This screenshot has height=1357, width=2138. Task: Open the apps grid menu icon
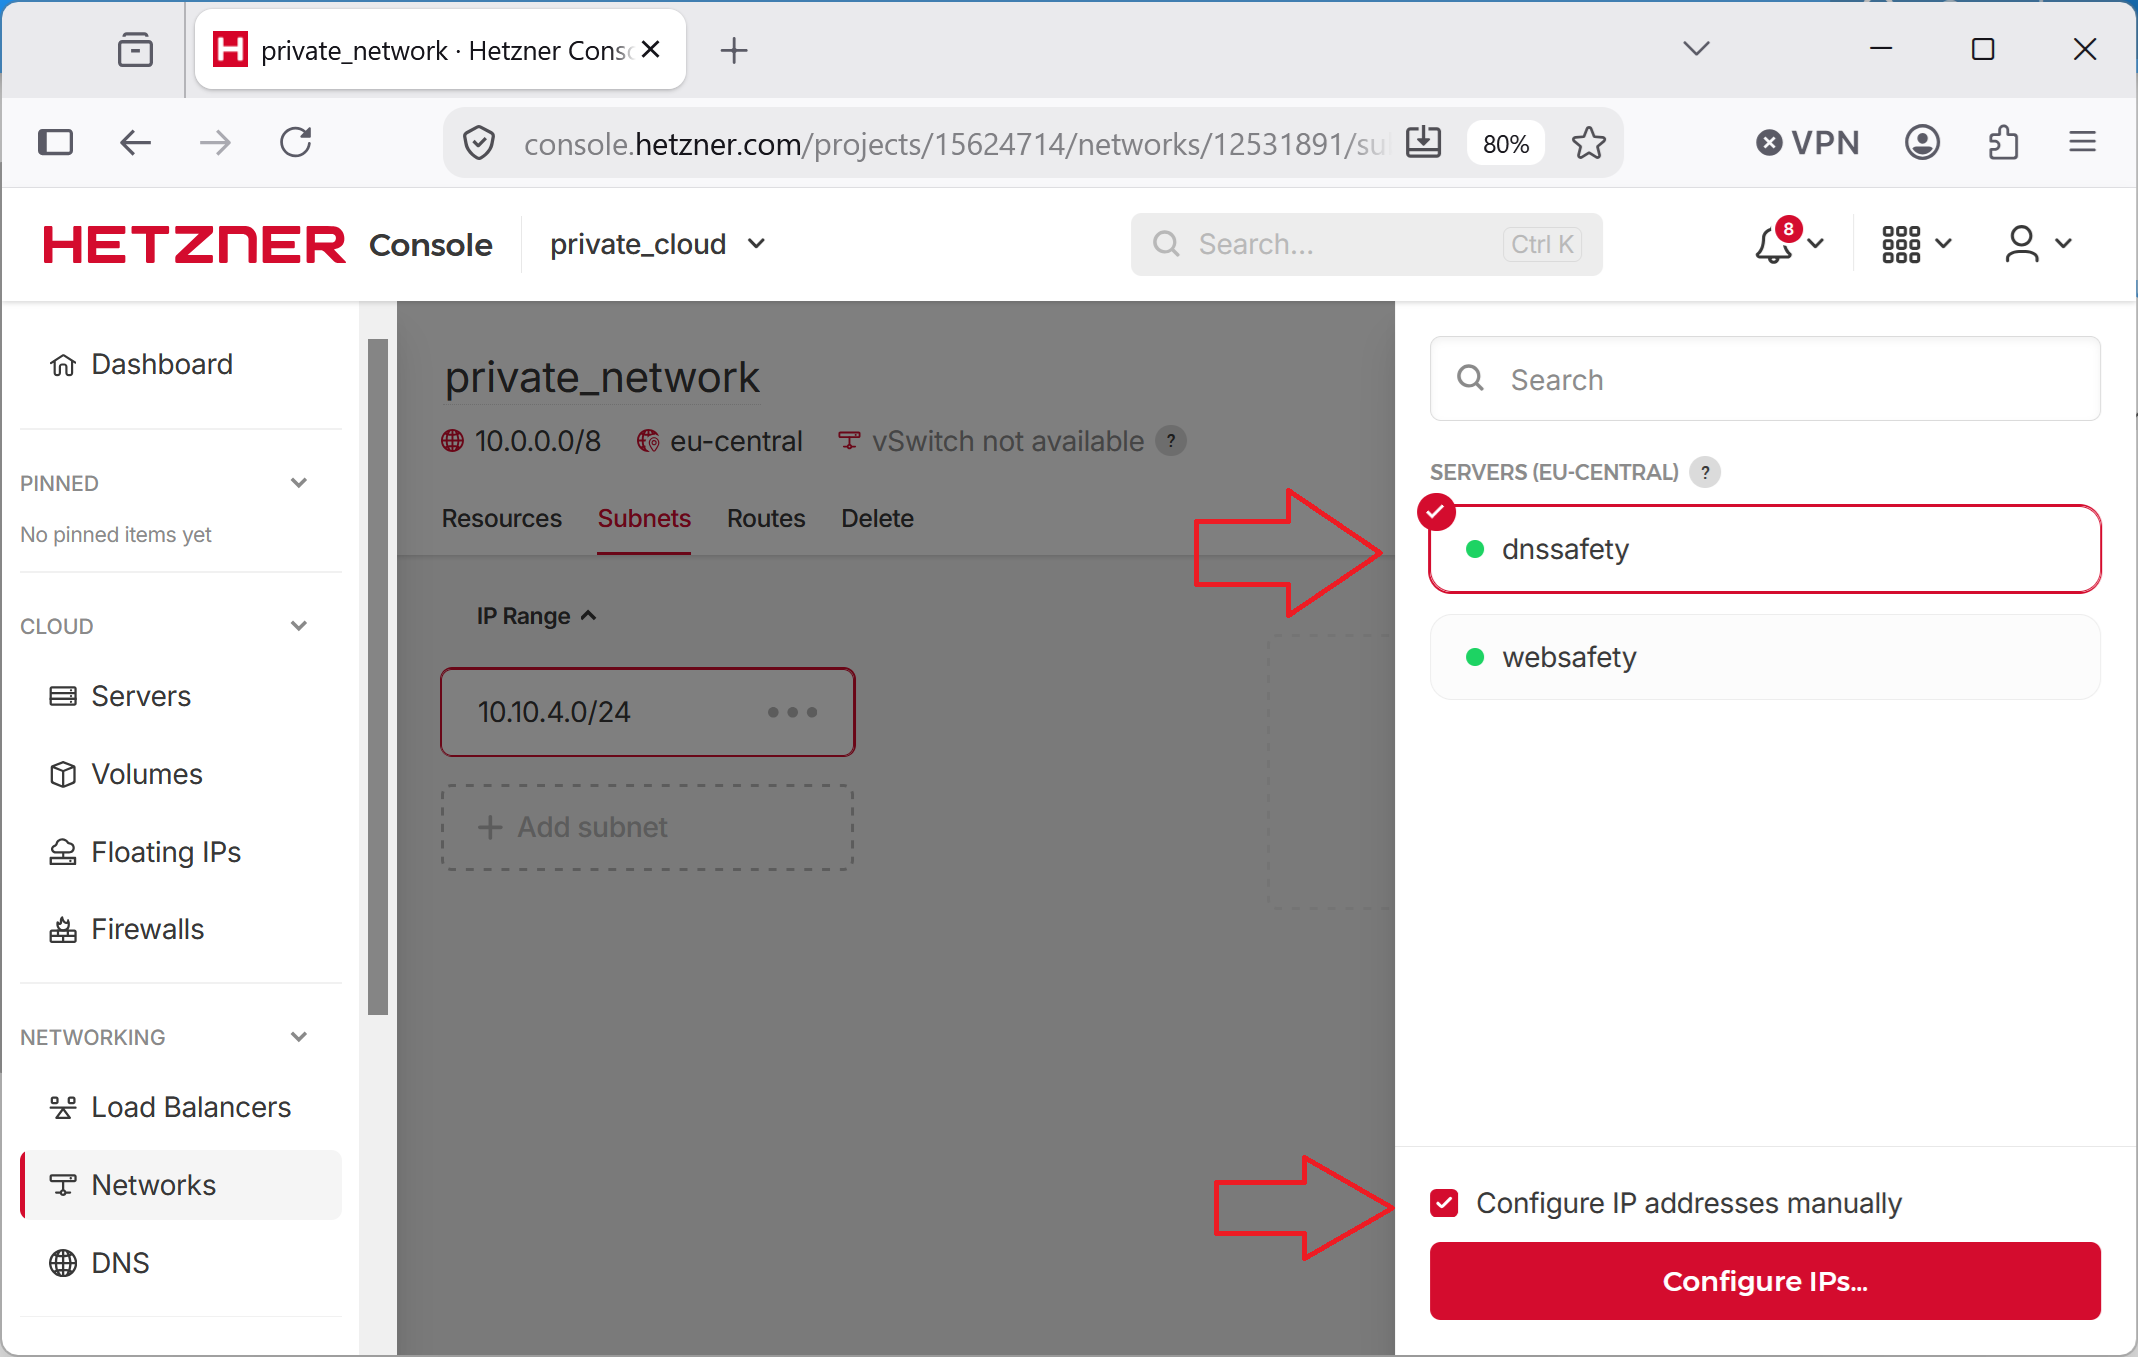pos(1901,244)
